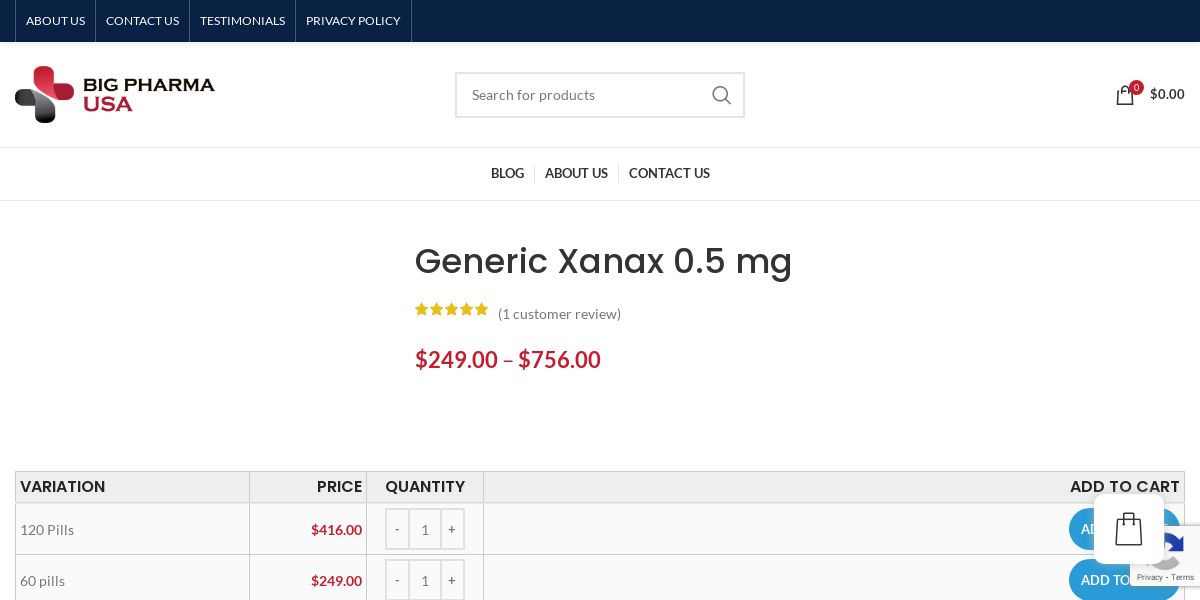
Task: Click the five-star rating
Action: tap(451, 310)
